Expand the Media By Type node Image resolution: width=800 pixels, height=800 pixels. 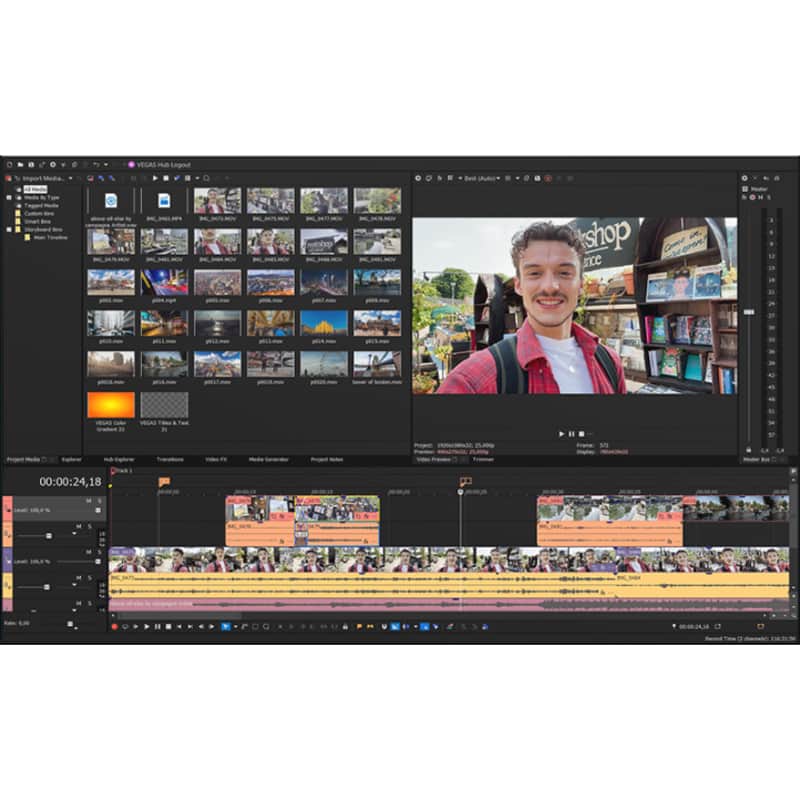click(9, 197)
